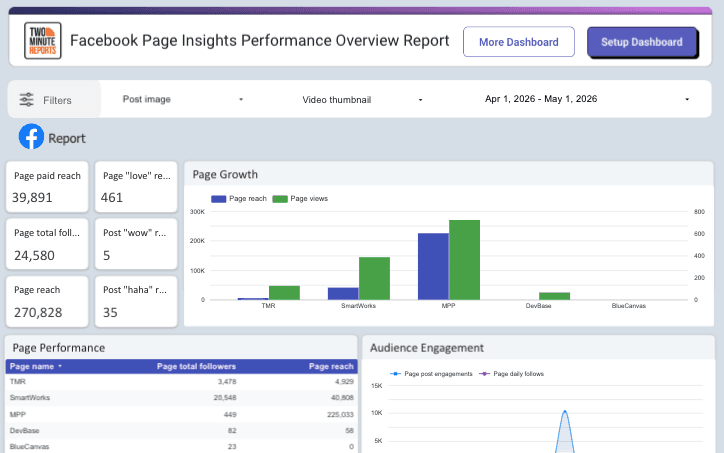
Task: Click the engagement peak in Audience Engagement chart
Action: click(x=565, y=411)
